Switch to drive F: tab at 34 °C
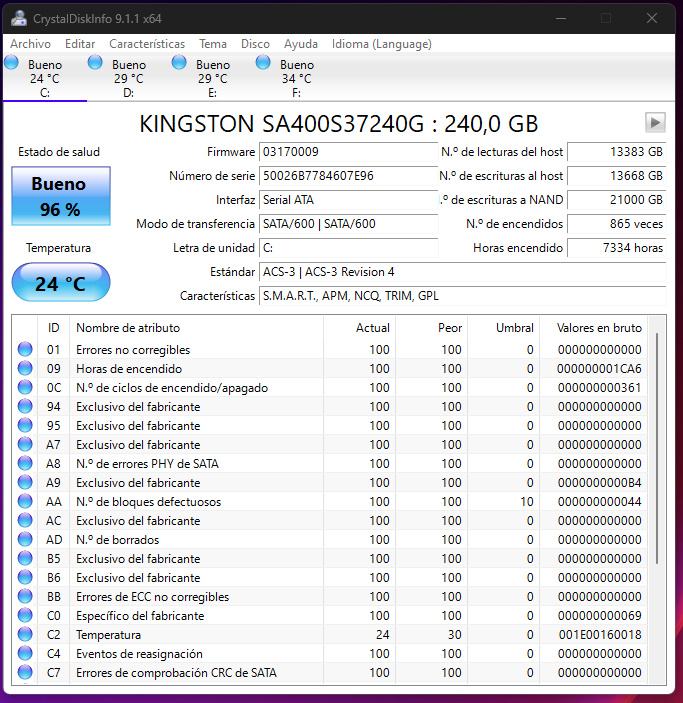This screenshot has height=703, width=683. (x=296, y=78)
